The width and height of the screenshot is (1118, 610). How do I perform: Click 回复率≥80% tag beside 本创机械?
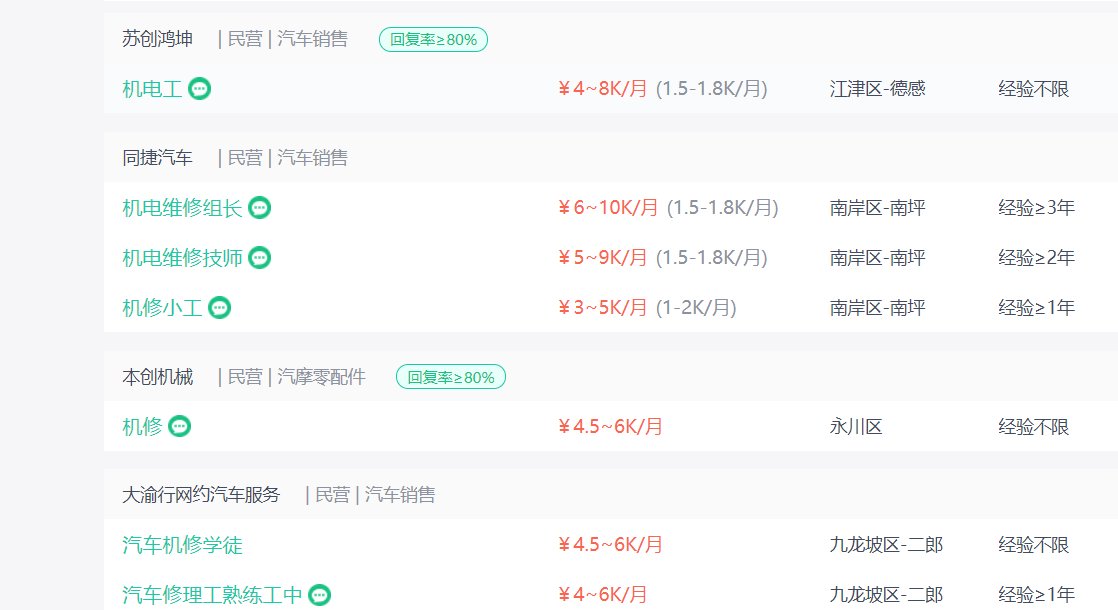(x=451, y=377)
